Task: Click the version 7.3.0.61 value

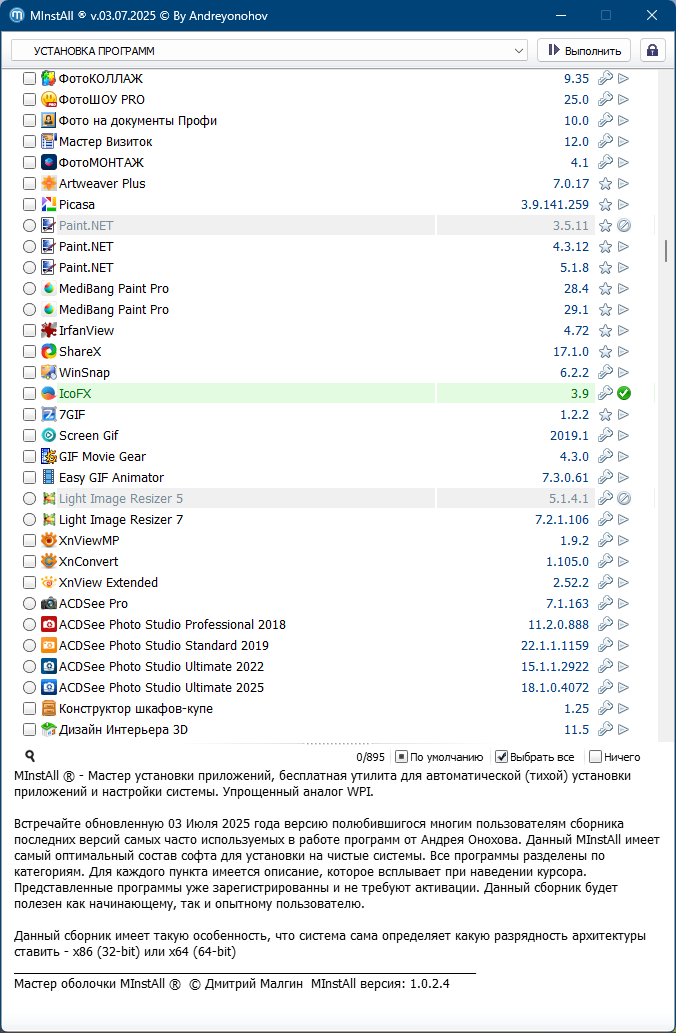Action: [565, 478]
